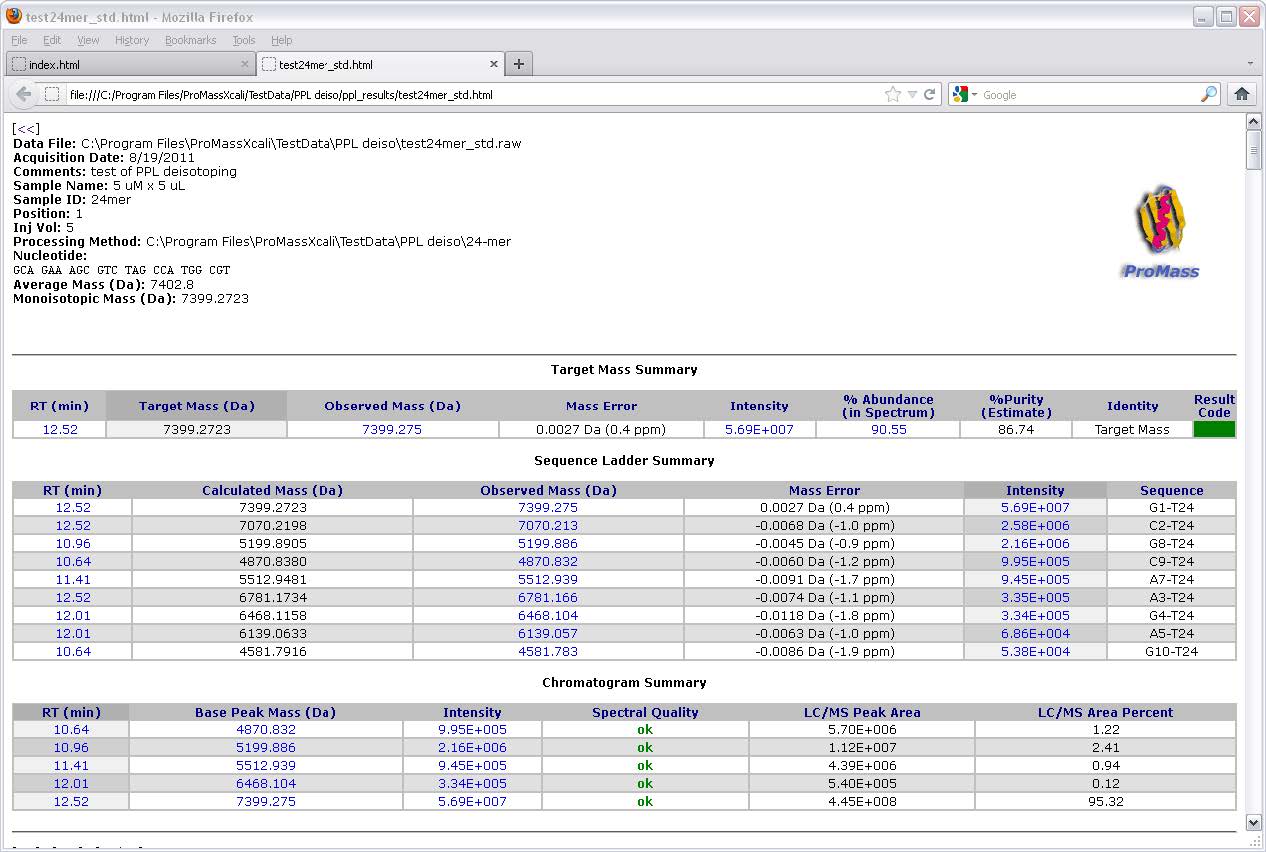Screen dimensions: 1266x852
Task: Click observed mass 7399.275 in Target Mass Summary
Action: click(392, 429)
